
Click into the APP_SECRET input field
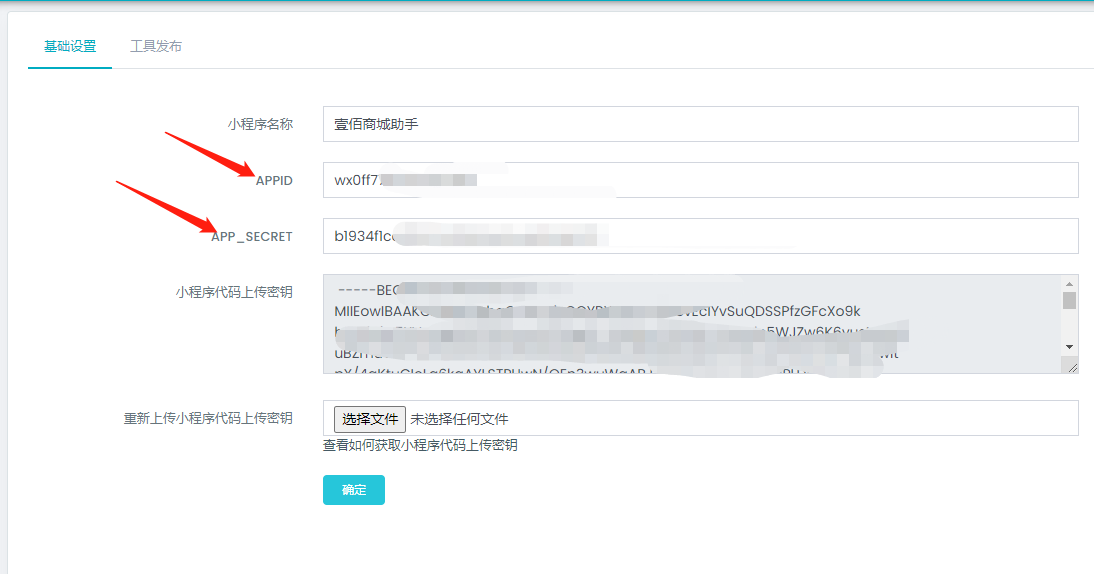pyautogui.click(x=700, y=236)
